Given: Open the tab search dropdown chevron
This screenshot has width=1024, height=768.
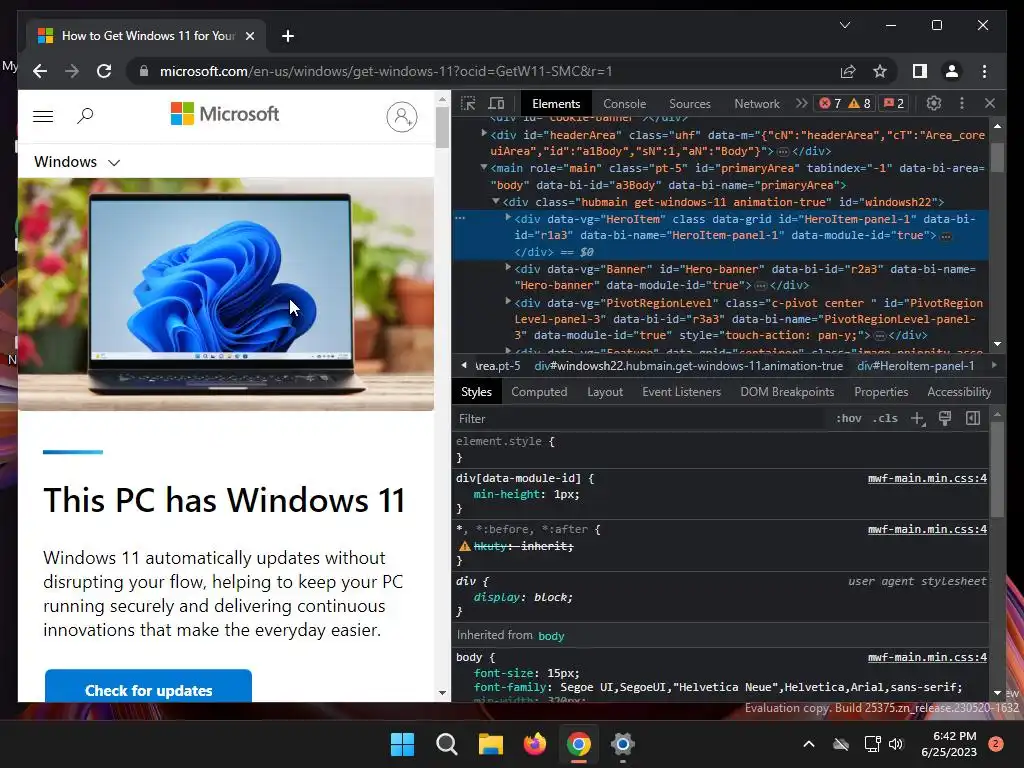Looking at the screenshot, I should [x=844, y=25].
